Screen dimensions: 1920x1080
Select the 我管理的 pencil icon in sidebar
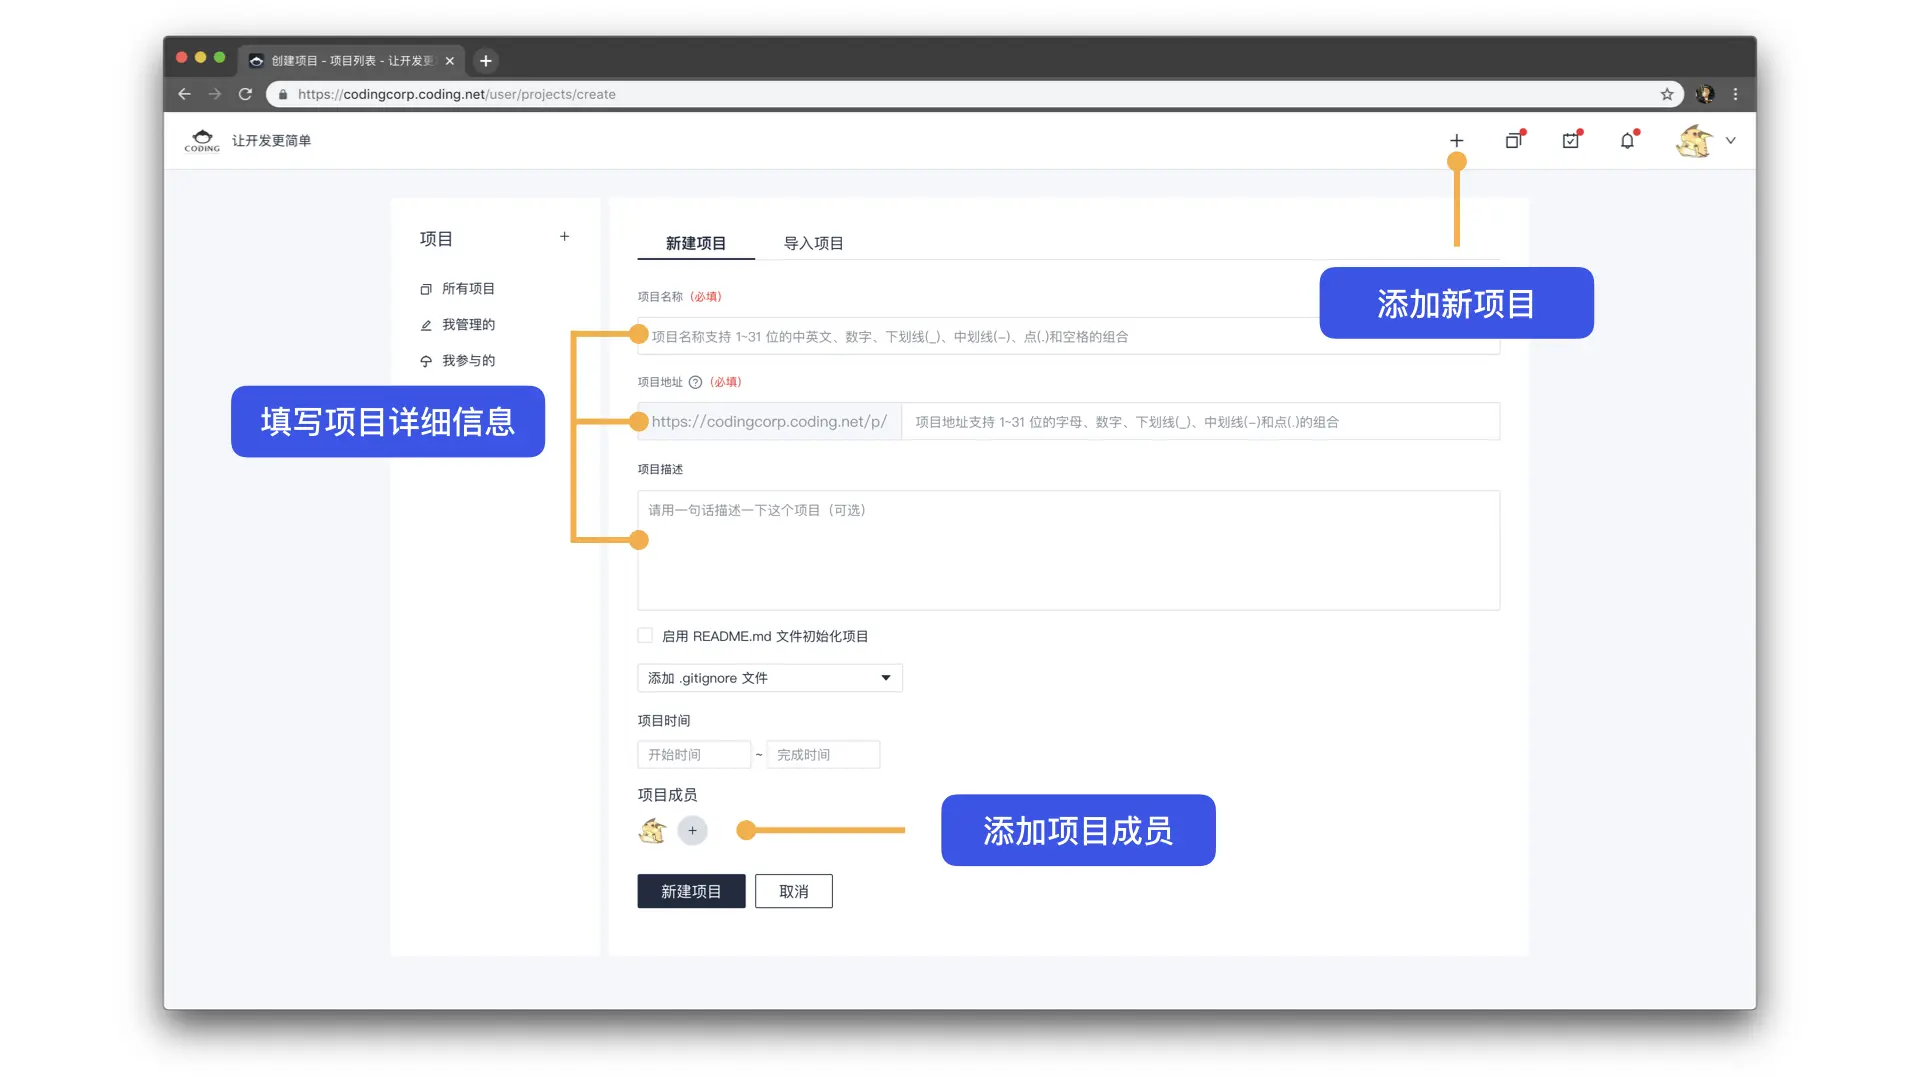(426, 325)
